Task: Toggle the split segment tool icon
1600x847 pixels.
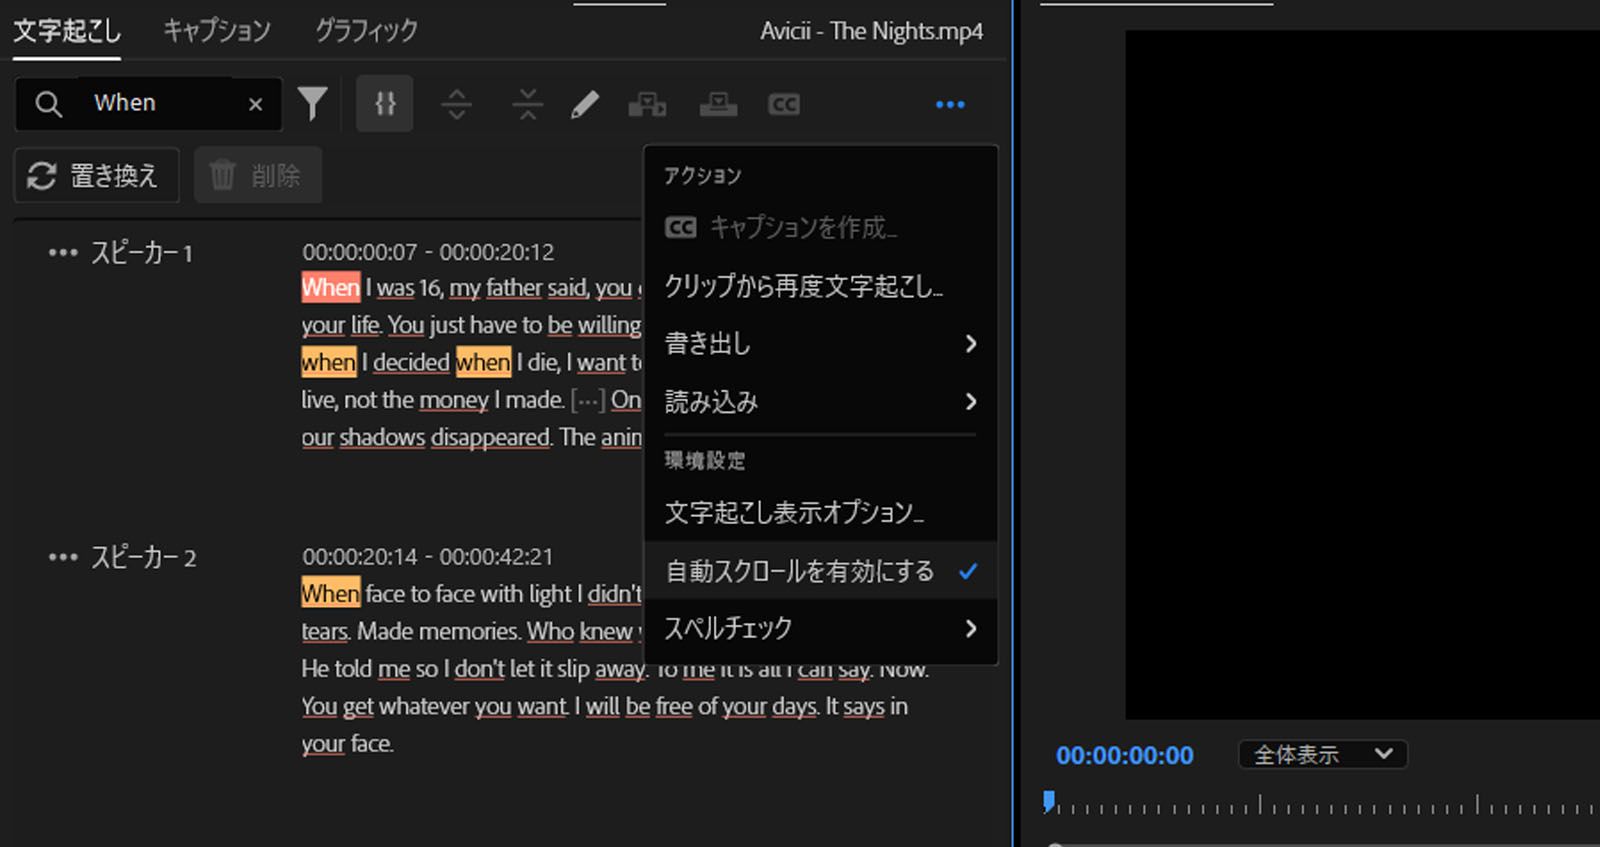Action: click(385, 104)
